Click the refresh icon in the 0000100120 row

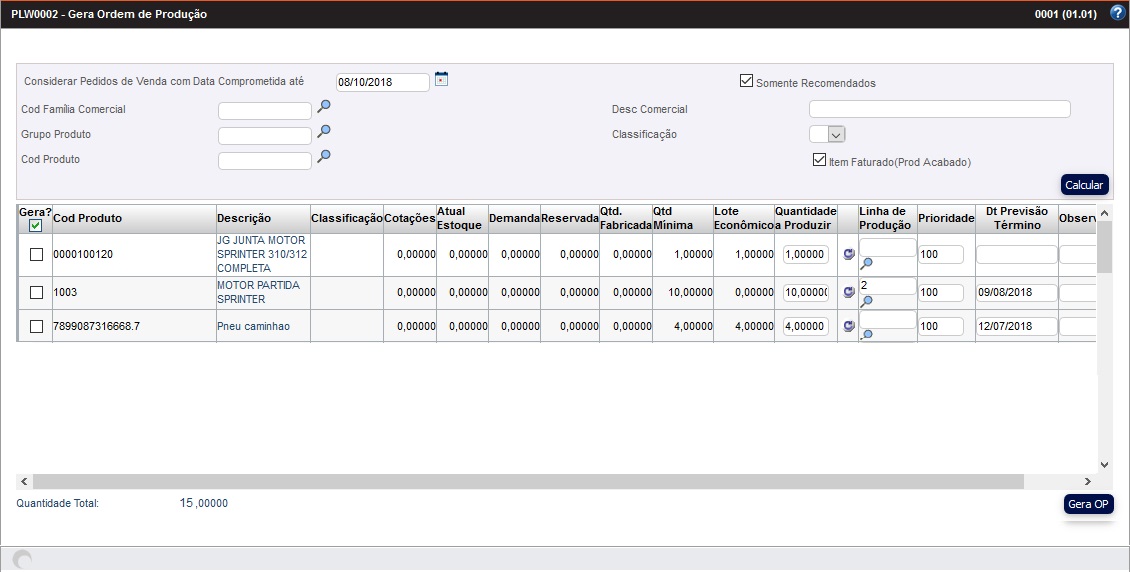point(849,255)
